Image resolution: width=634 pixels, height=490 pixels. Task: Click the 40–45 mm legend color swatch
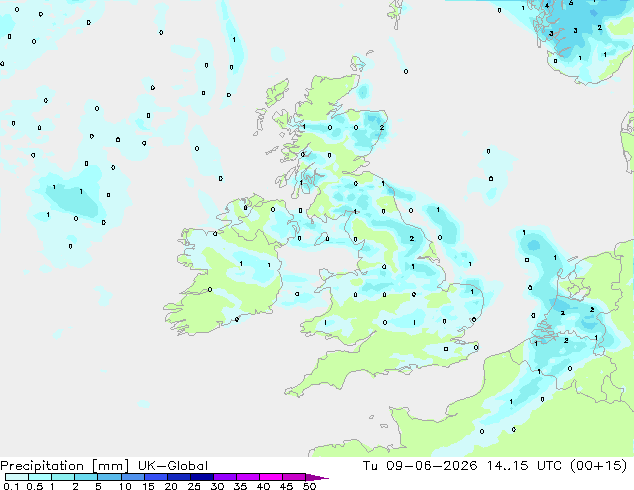pyautogui.click(x=271, y=477)
